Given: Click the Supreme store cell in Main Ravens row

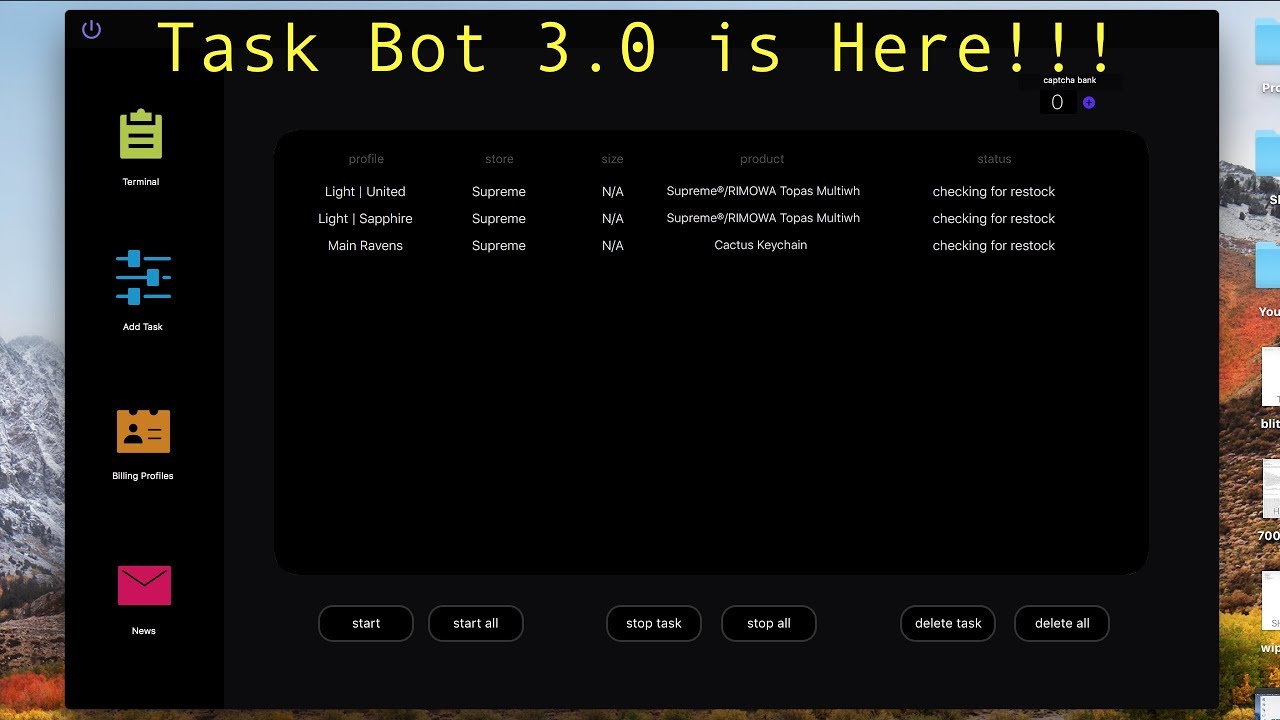Looking at the screenshot, I should (499, 245).
